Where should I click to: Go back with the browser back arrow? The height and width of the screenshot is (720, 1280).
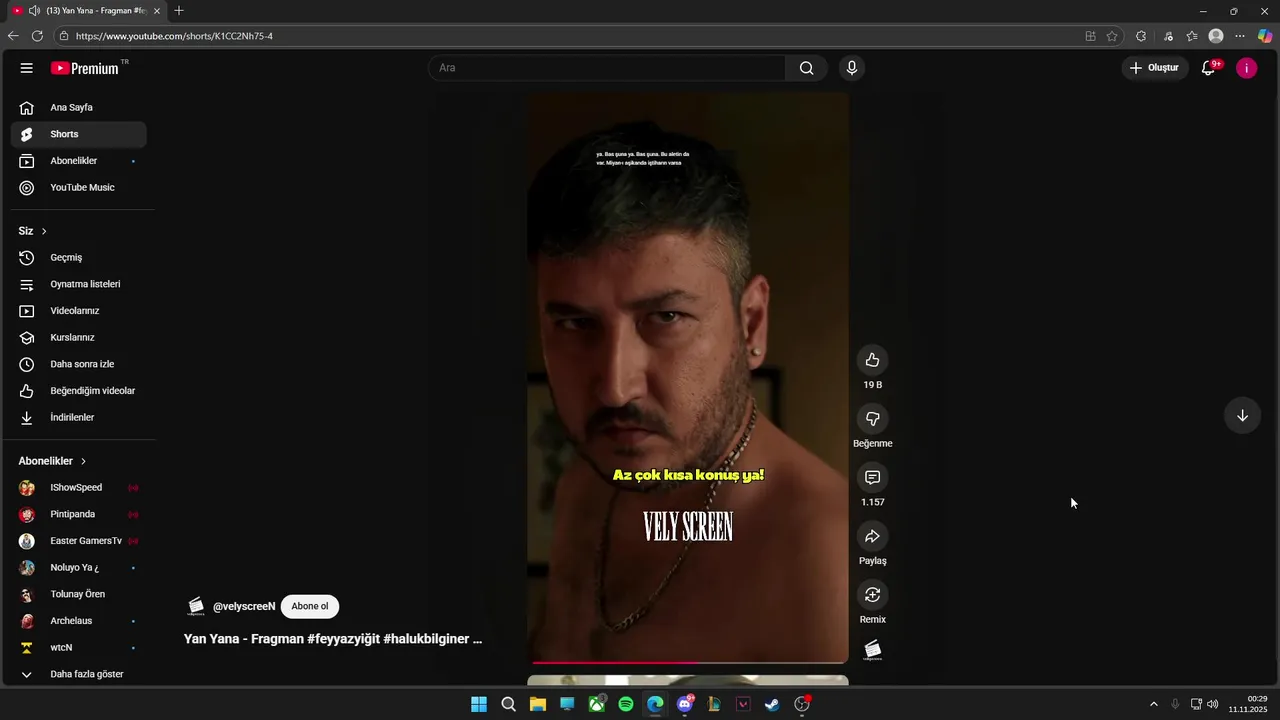point(13,36)
